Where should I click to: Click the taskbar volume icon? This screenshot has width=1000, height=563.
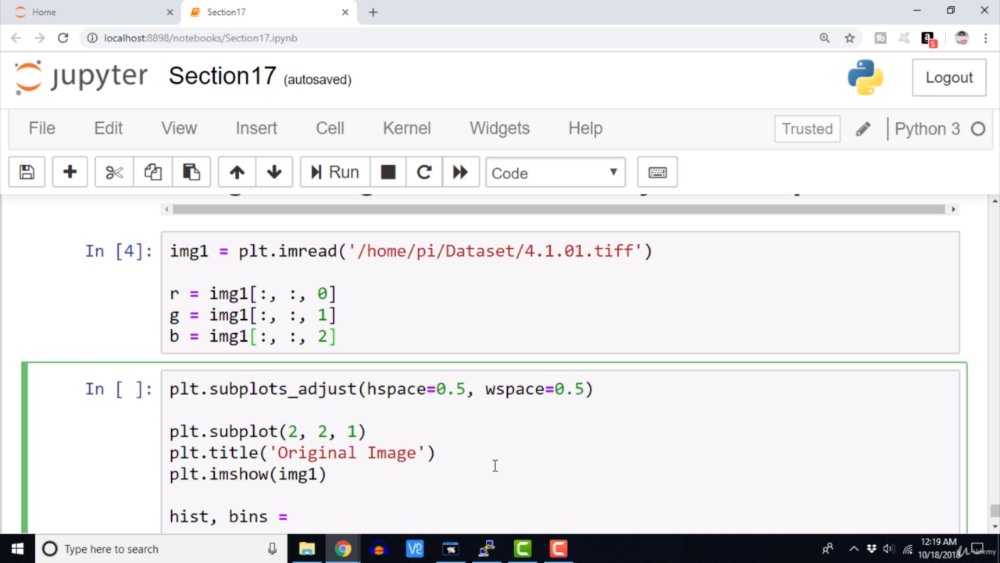pos(889,549)
